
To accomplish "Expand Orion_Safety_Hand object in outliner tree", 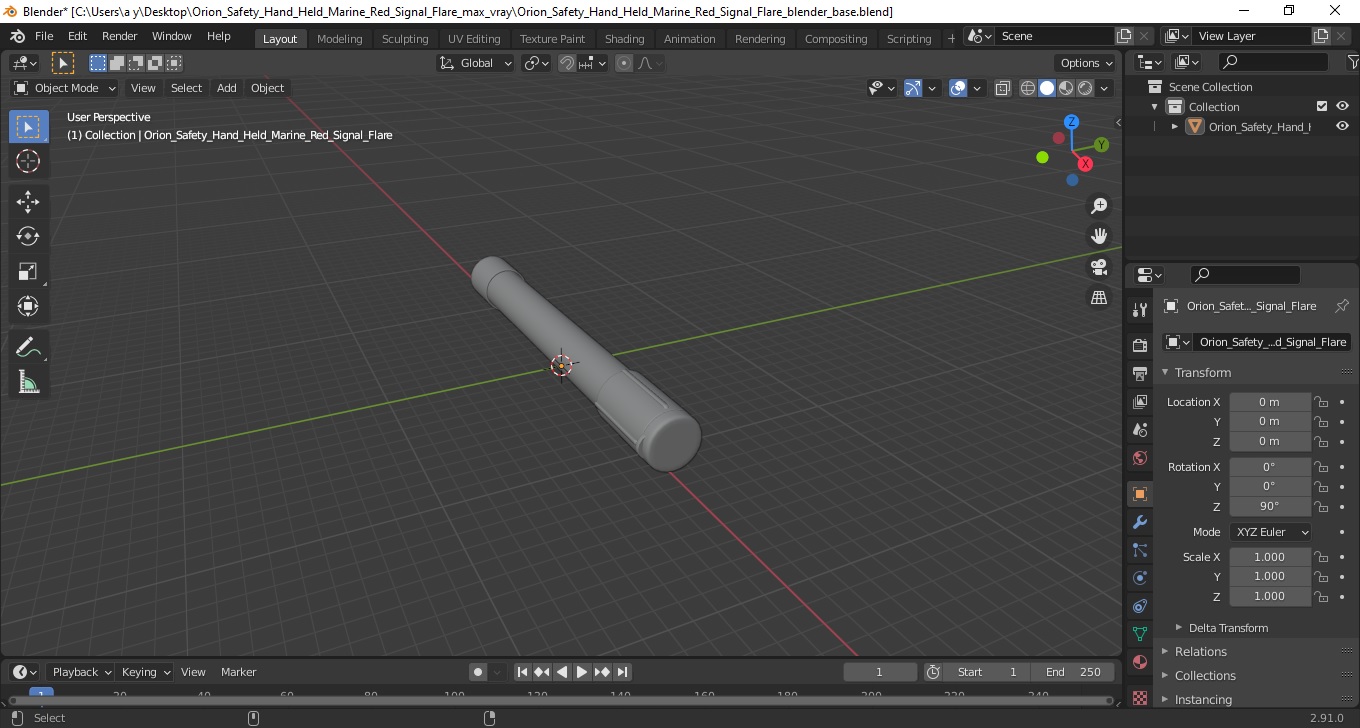I will click(1175, 127).
